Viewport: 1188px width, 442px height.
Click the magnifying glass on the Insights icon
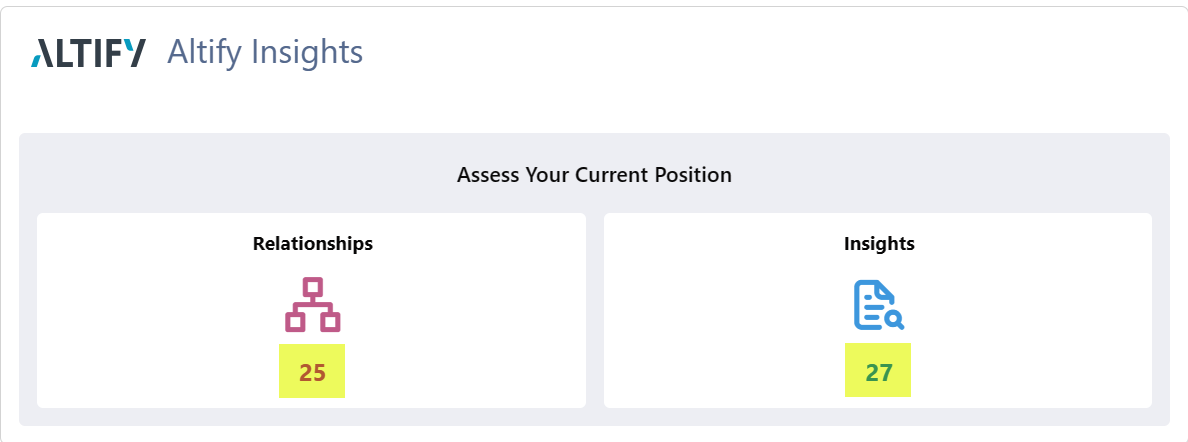pyautogui.click(x=895, y=321)
